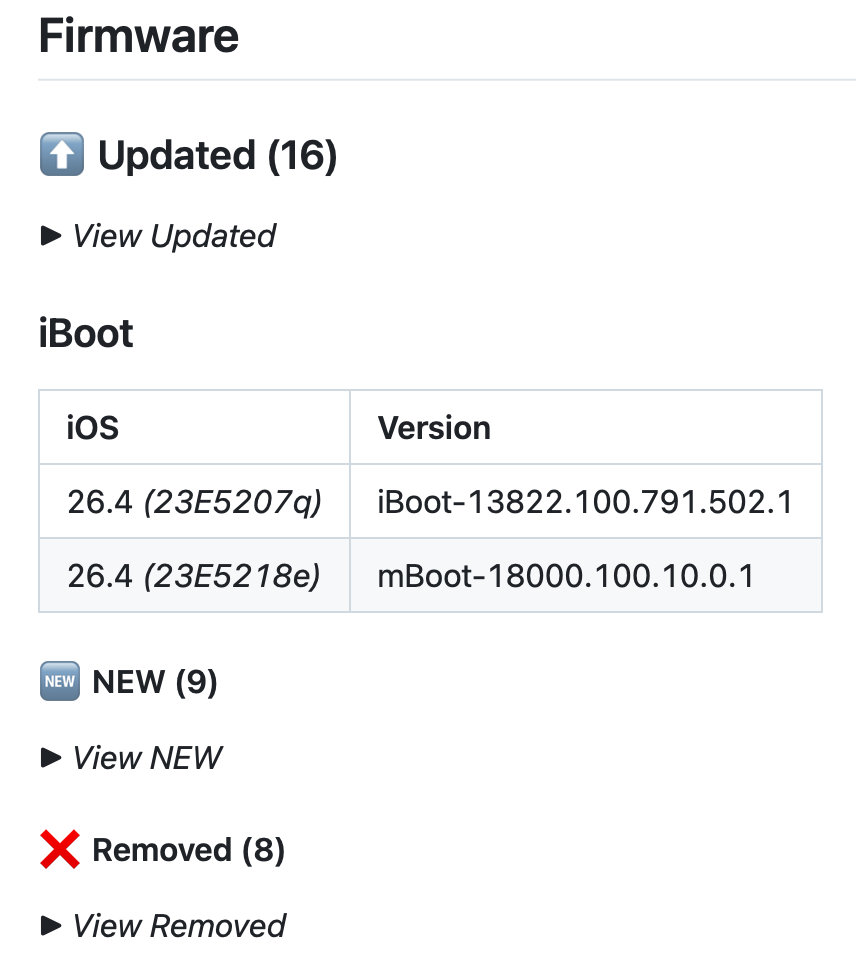Screen dimensions: 856x962
Task: Click the 'NEW (9)' heading text
Action: (155, 682)
